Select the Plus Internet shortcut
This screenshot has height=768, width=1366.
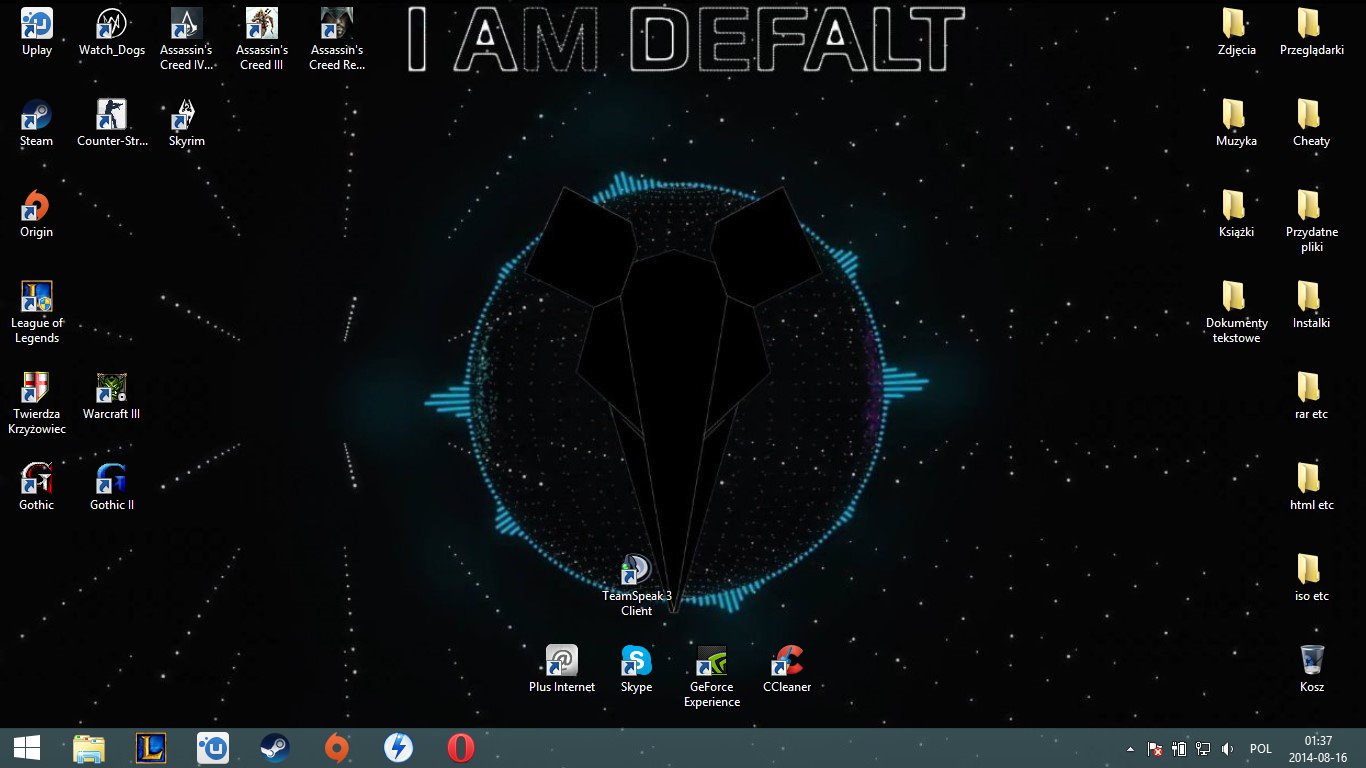(562, 668)
